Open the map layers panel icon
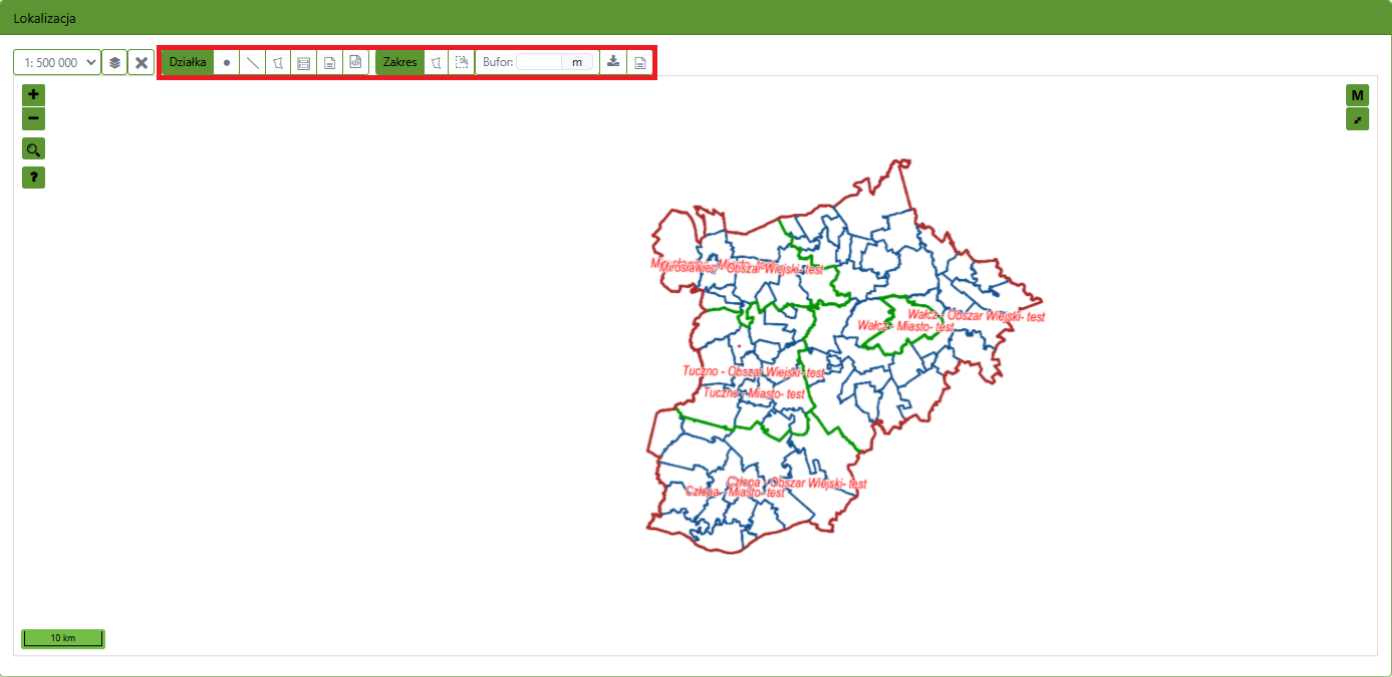Screen dimensions: 1392x677 pyautogui.click(x=114, y=62)
